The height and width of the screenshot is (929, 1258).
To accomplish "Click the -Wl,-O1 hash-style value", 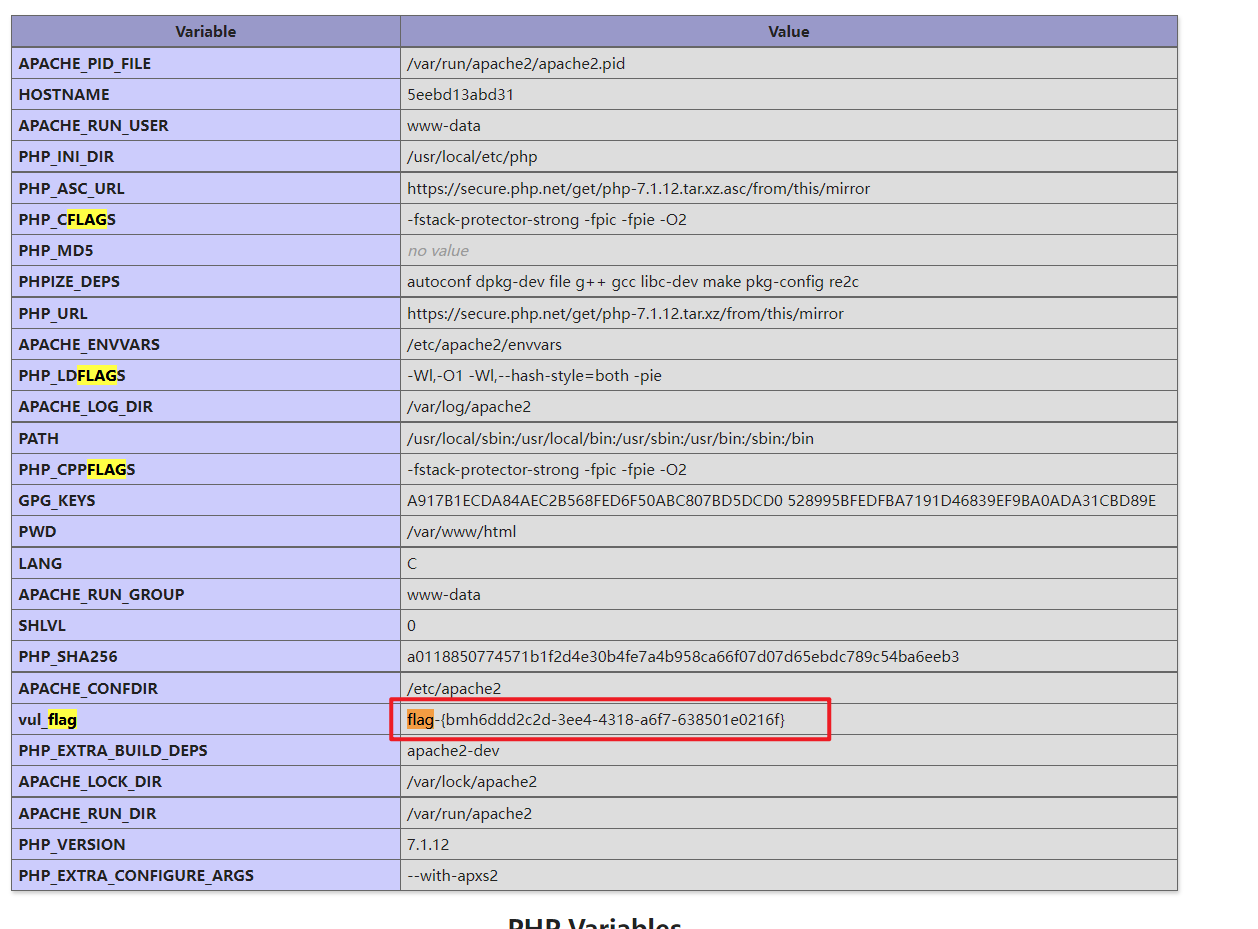I will [534, 375].
